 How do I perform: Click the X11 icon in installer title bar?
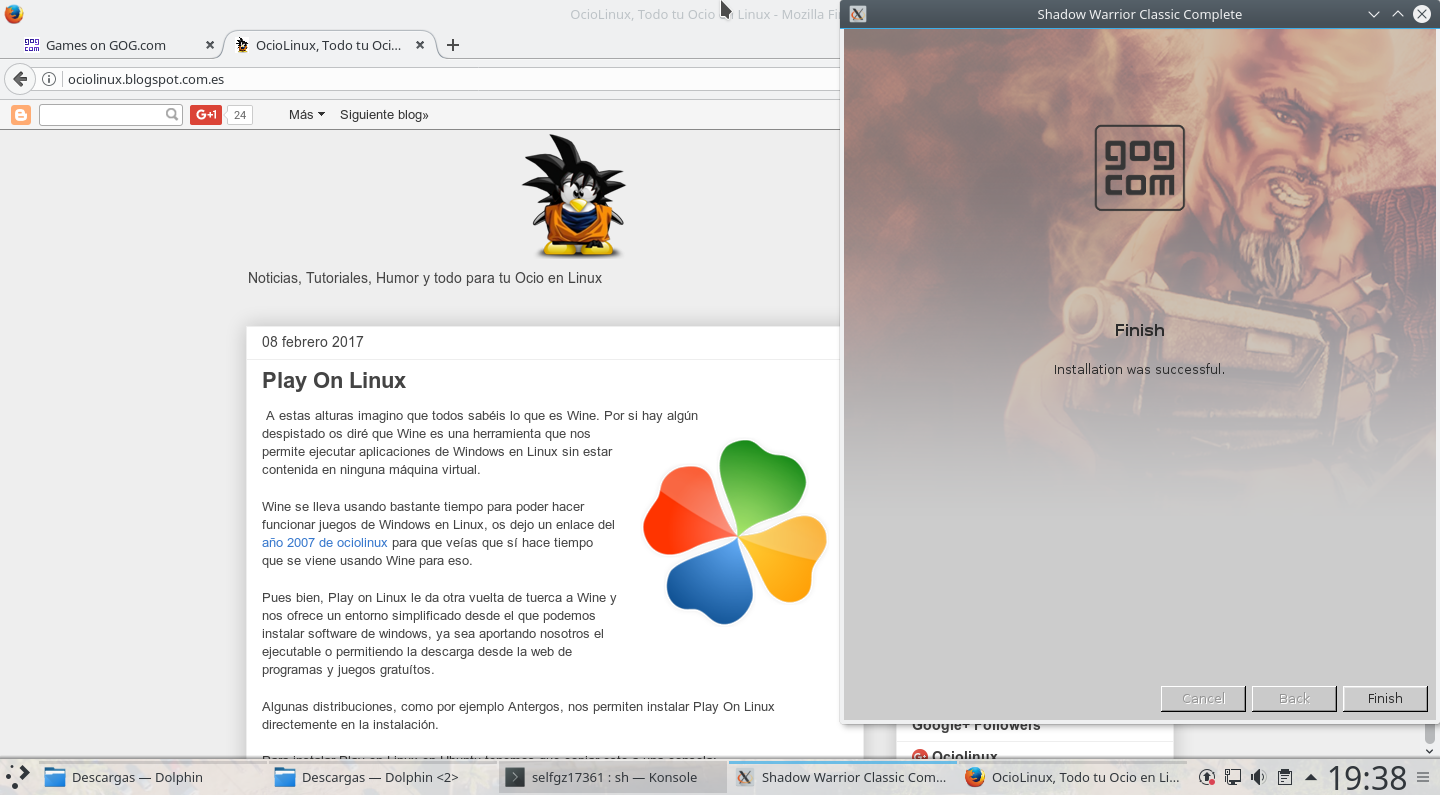(857, 14)
